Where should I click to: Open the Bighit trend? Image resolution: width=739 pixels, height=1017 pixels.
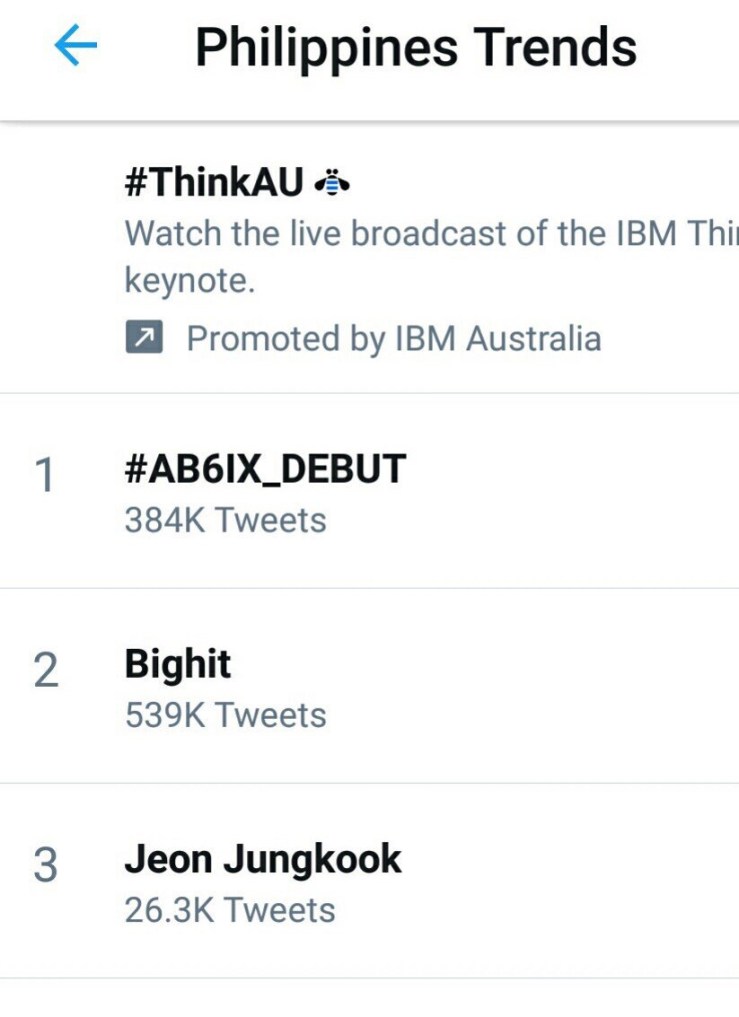pos(178,664)
